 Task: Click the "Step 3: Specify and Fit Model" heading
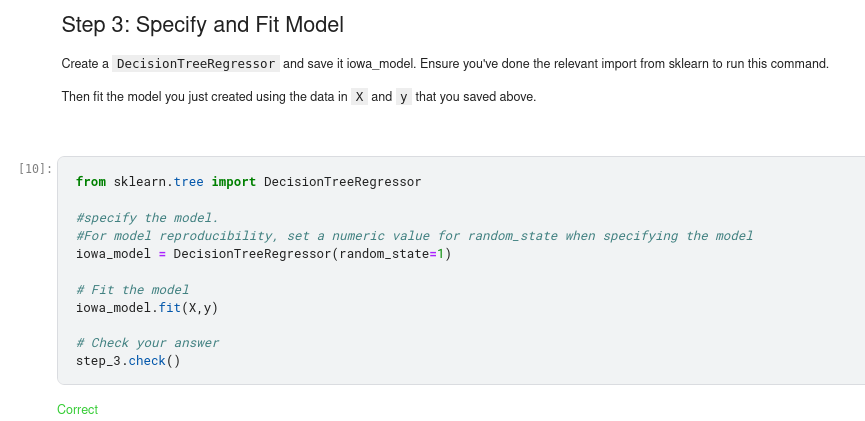click(x=202, y=24)
